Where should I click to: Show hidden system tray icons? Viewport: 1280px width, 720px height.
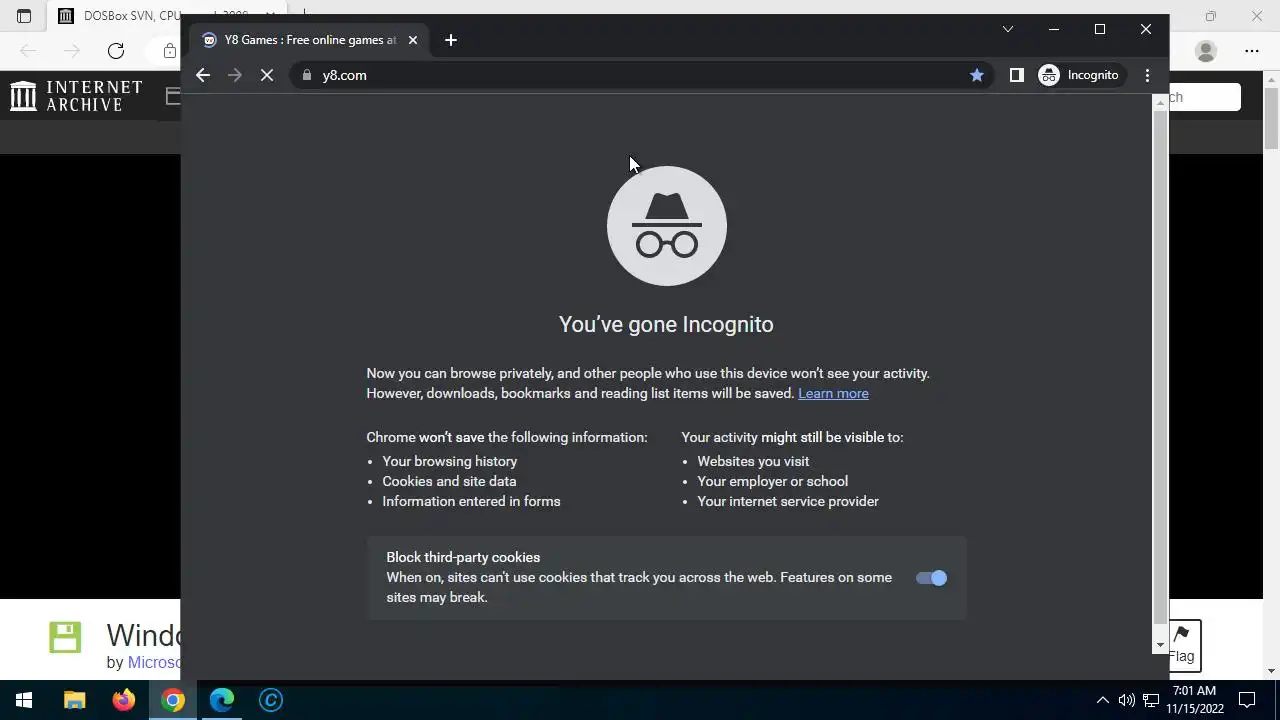[1102, 700]
